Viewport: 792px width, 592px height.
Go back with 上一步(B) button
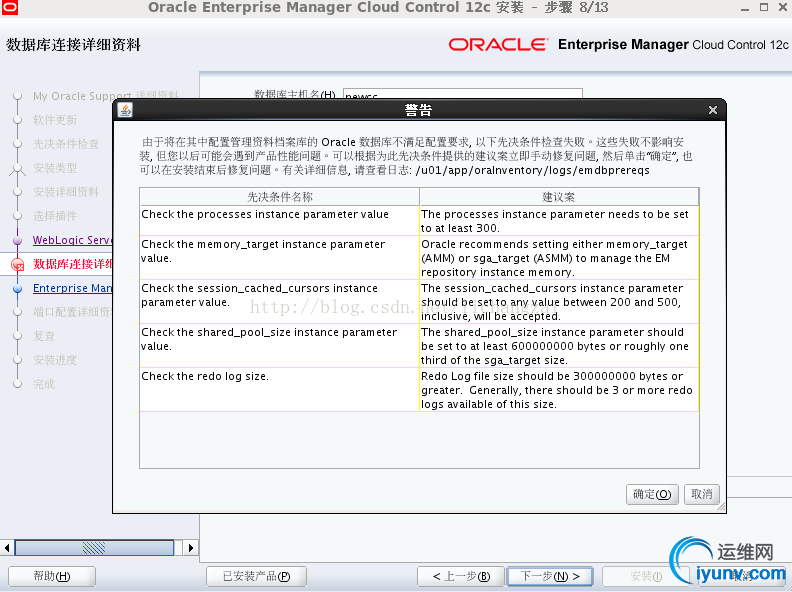pos(461,576)
